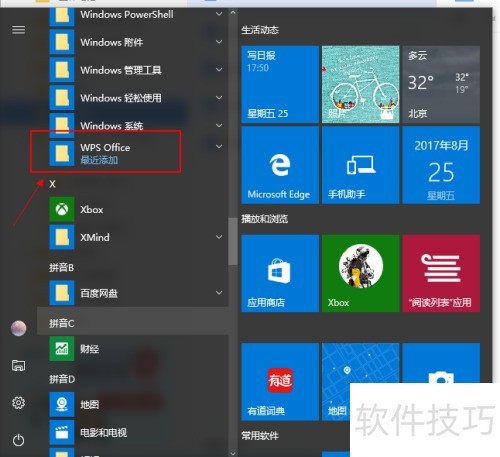Open the hamburger menu icon
The width and height of the screenshot is (500, 457).
click(18, 30)
